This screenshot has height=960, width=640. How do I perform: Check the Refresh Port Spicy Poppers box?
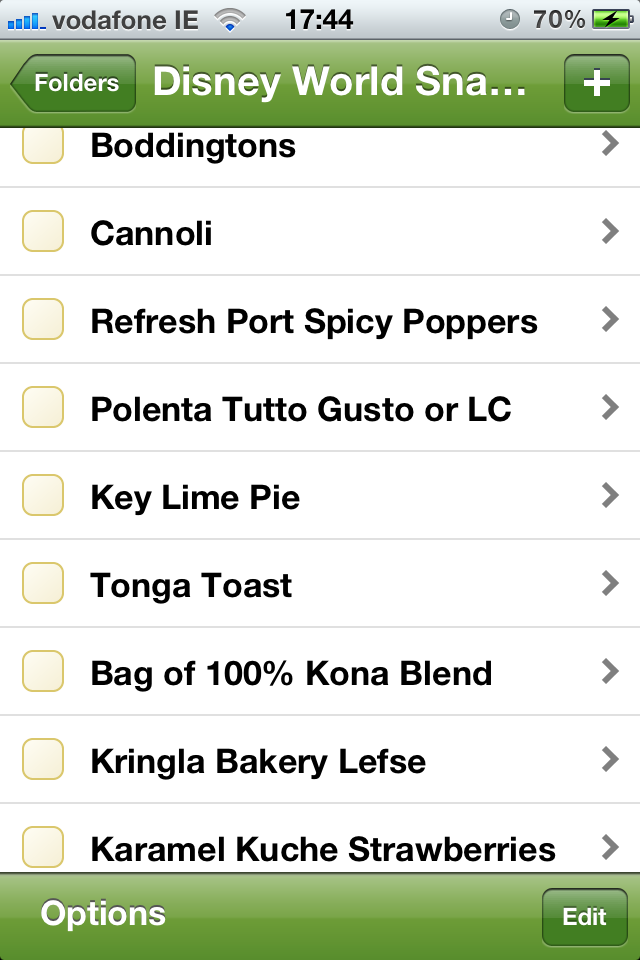pyautogui.click(x=43, y=320)
